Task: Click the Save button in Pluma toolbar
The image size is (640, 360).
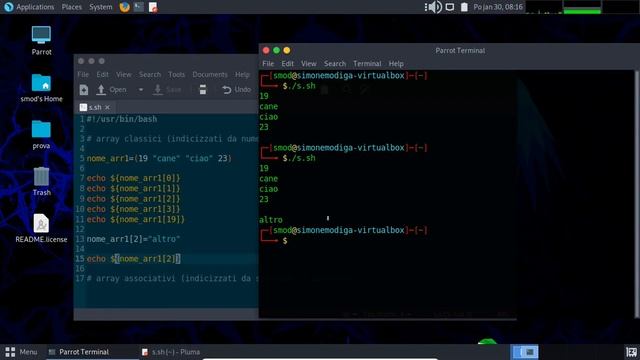Action: pyautogui.click(x=167, y=90)
